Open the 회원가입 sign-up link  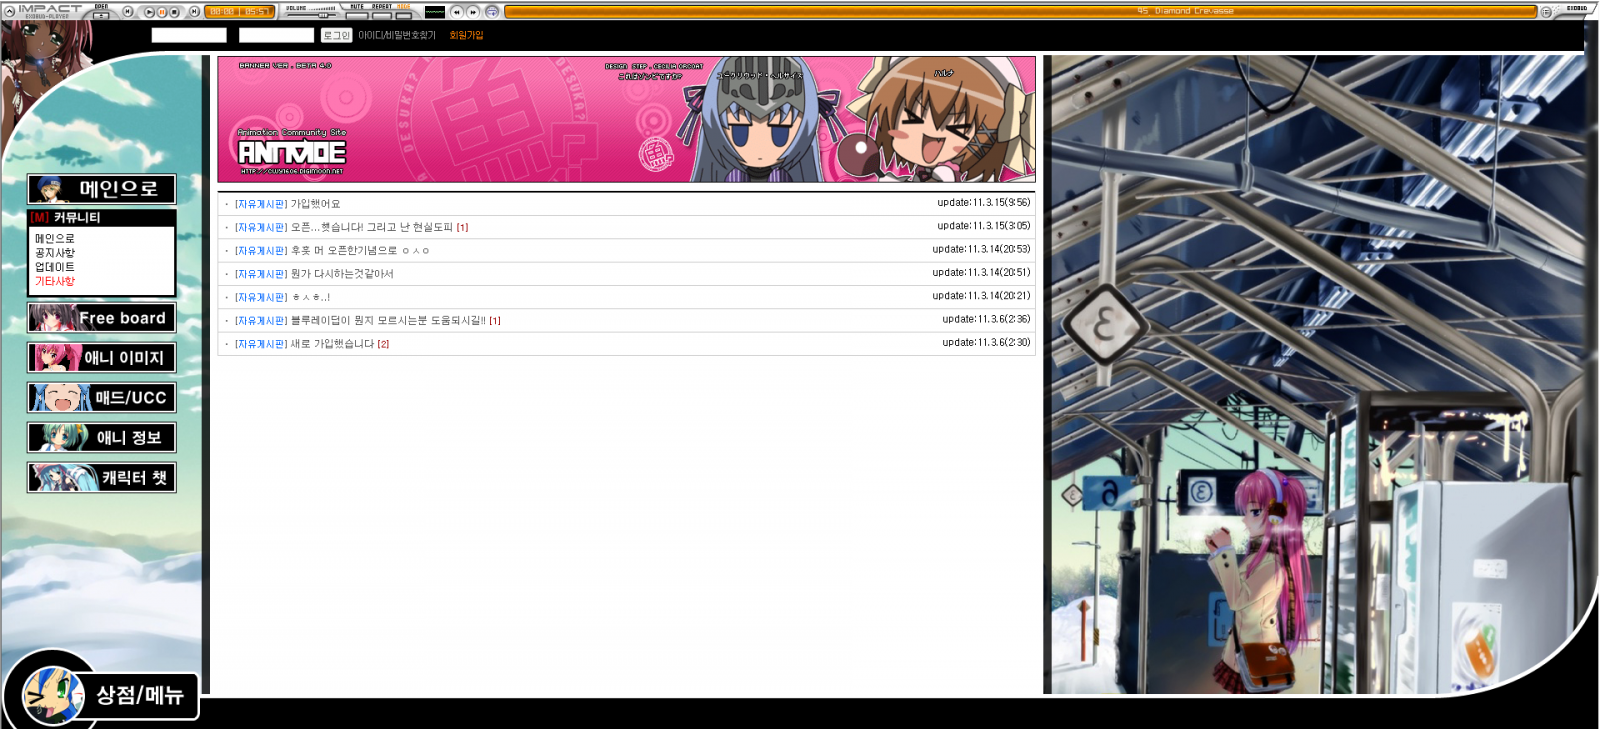[466, 36]
